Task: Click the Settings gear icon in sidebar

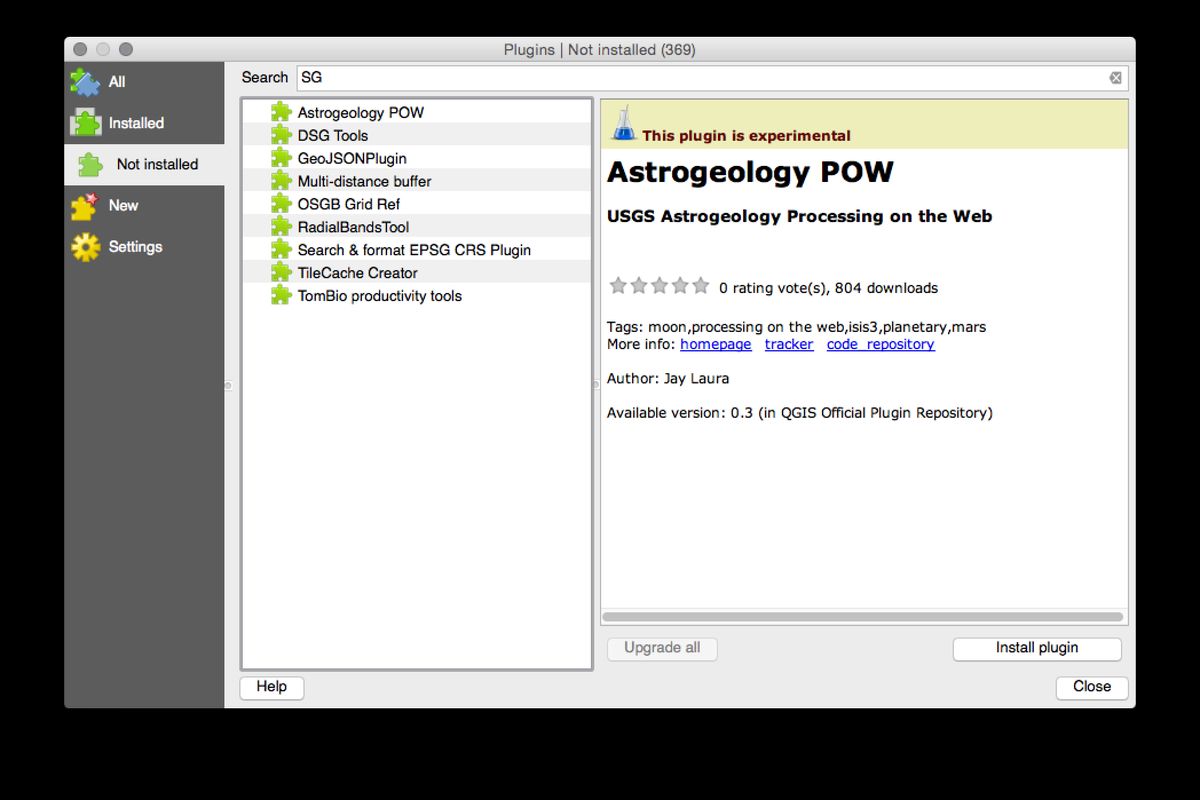Action: (x=86, y=247)
